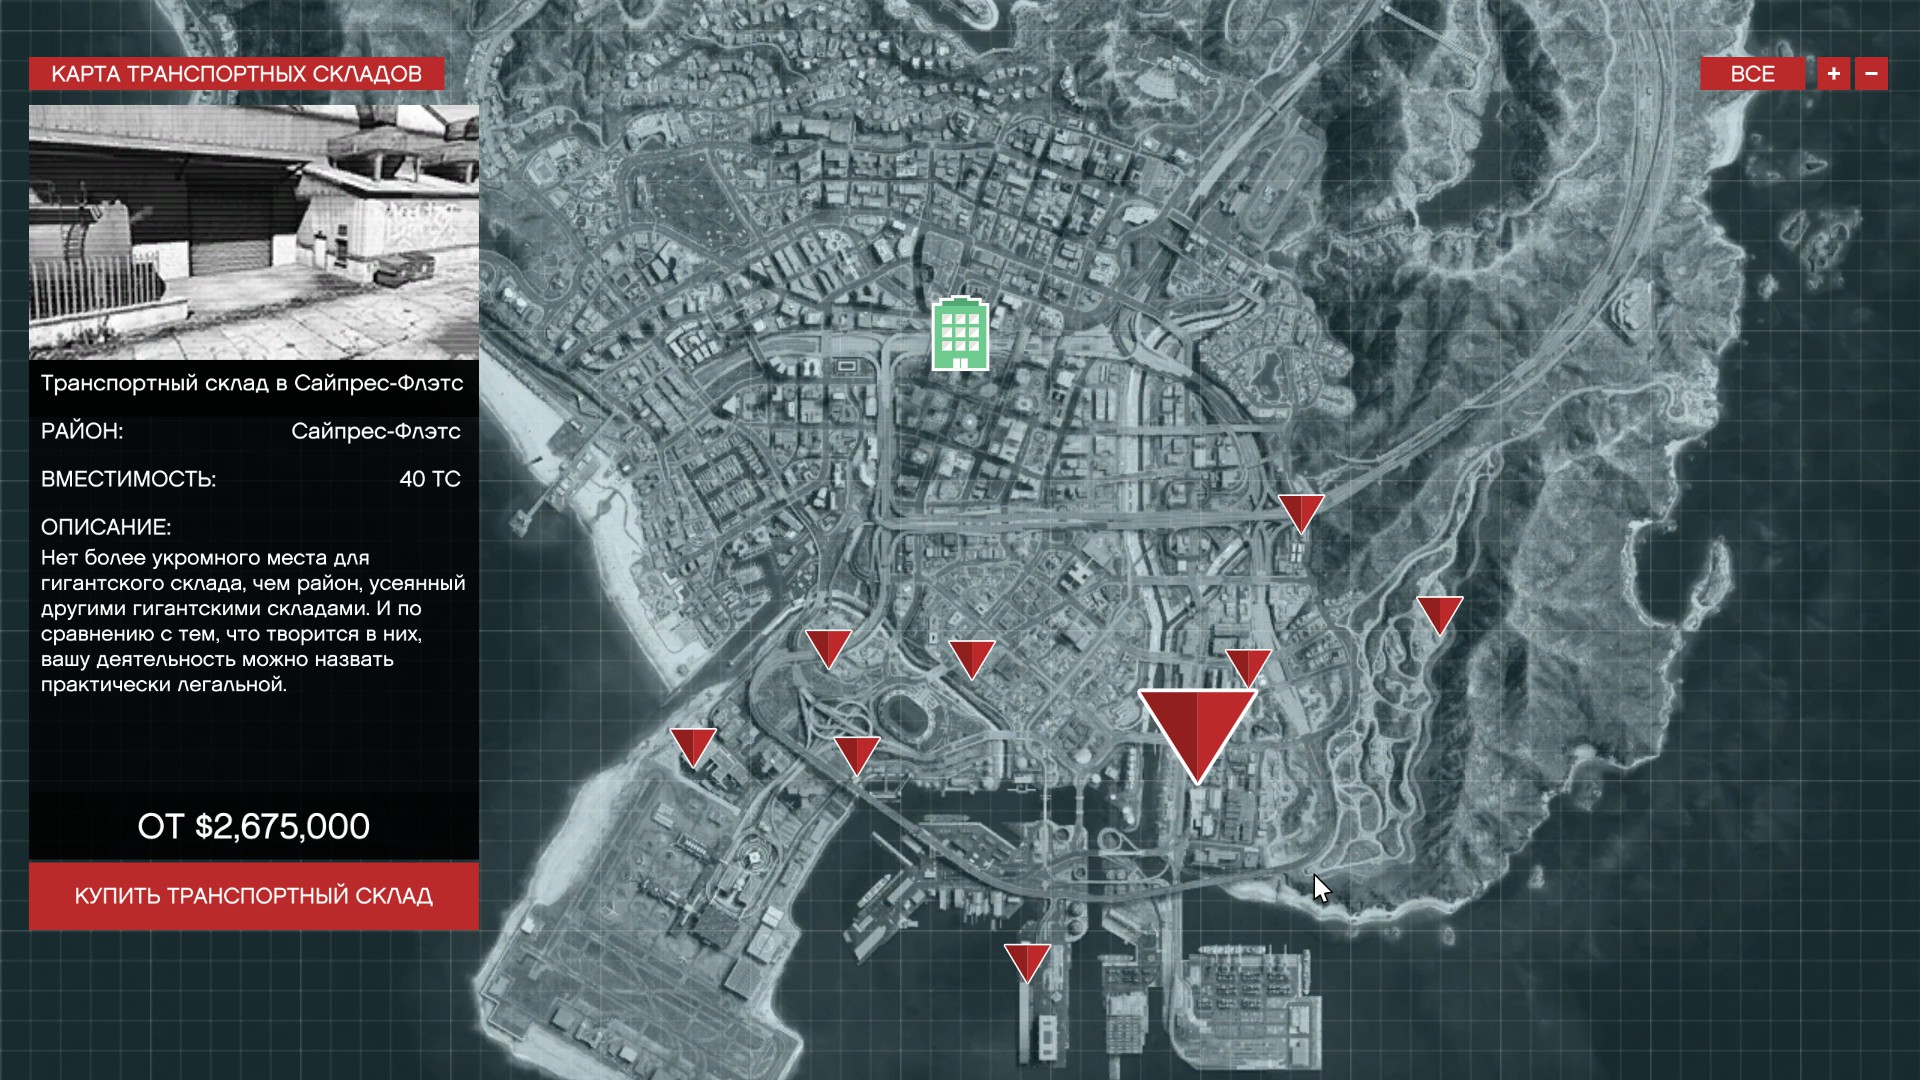
Task: Click КУПИТЬ ТРАНСПОРТНЫЙ СКЛАД button
Action: pos(254,896)
